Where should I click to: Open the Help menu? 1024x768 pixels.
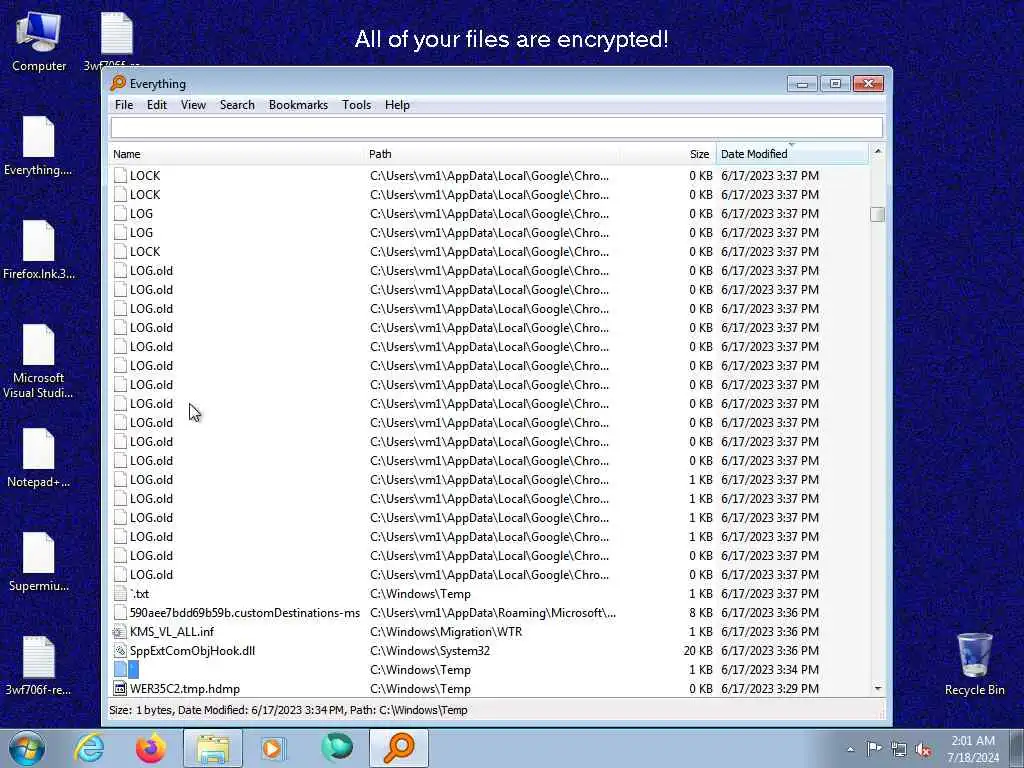(397, 105)
